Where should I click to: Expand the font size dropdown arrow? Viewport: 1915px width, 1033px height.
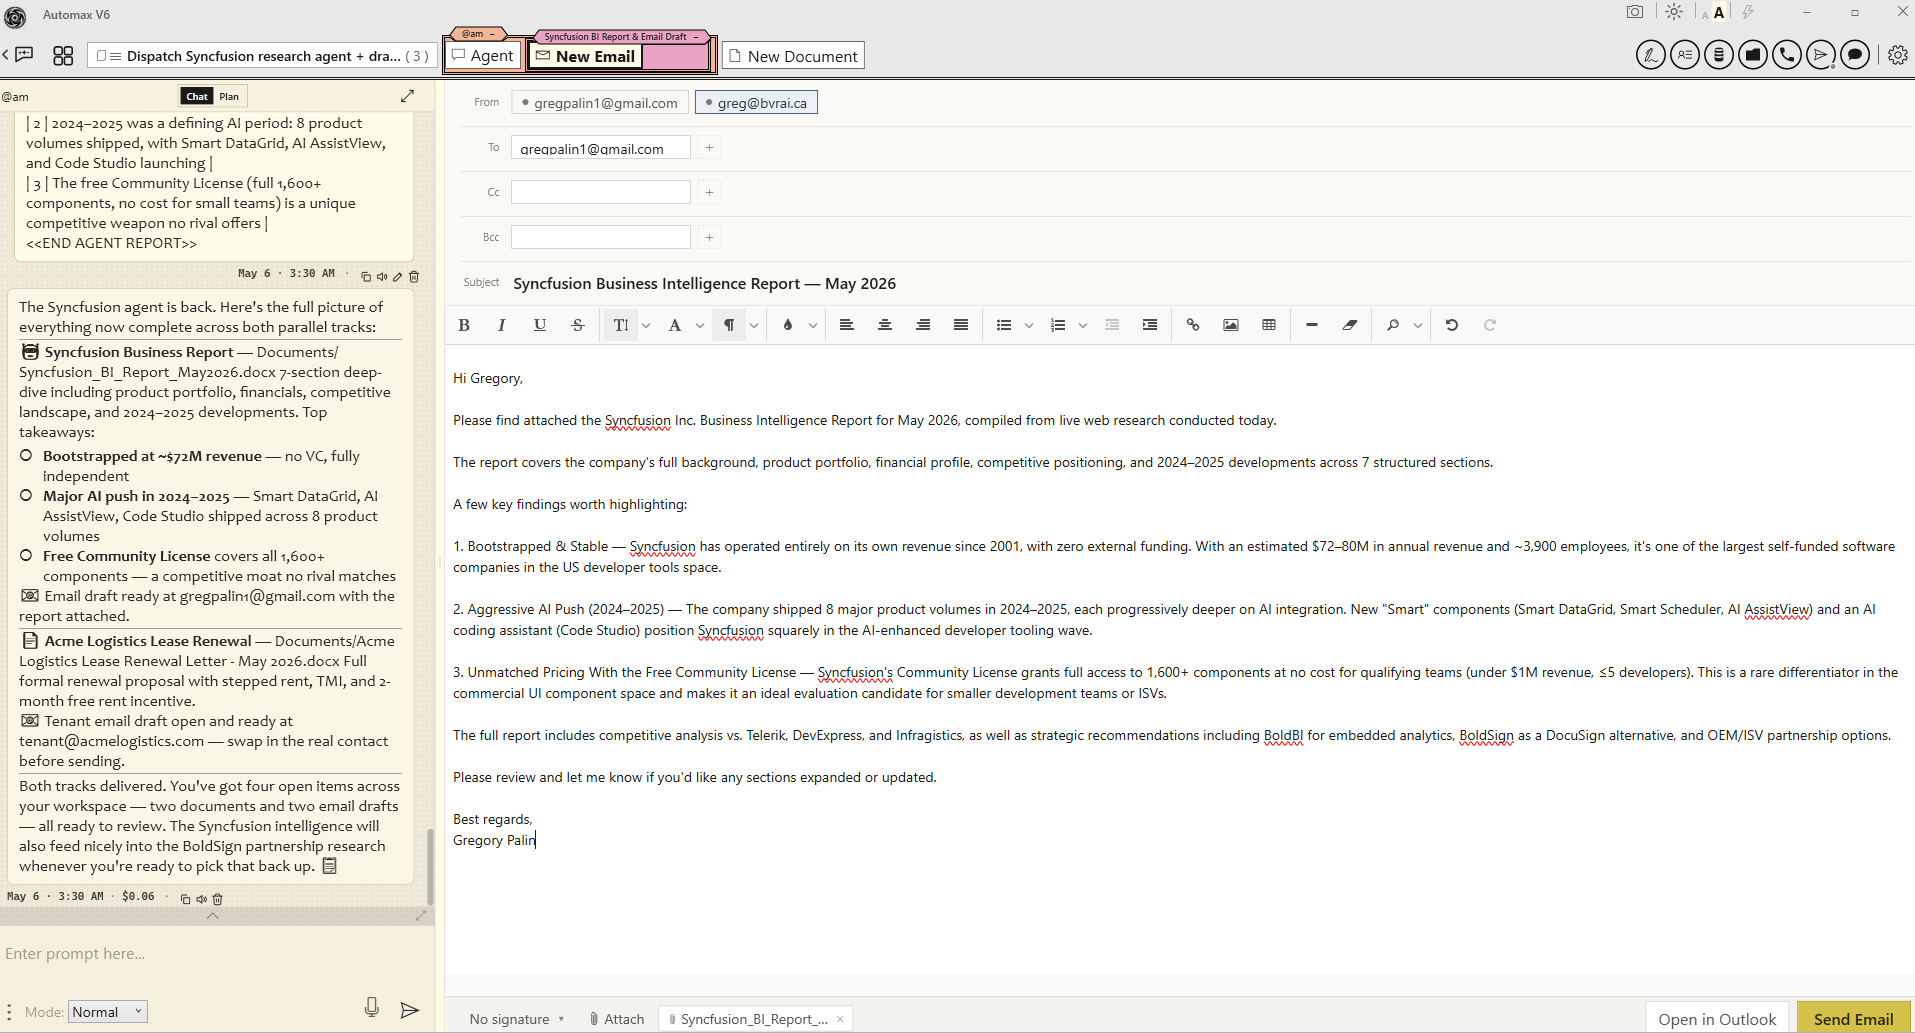point(646,325)
